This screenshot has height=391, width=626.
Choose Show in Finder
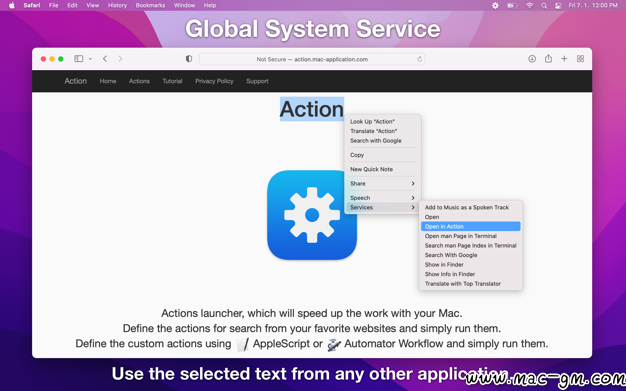(471, 265)
